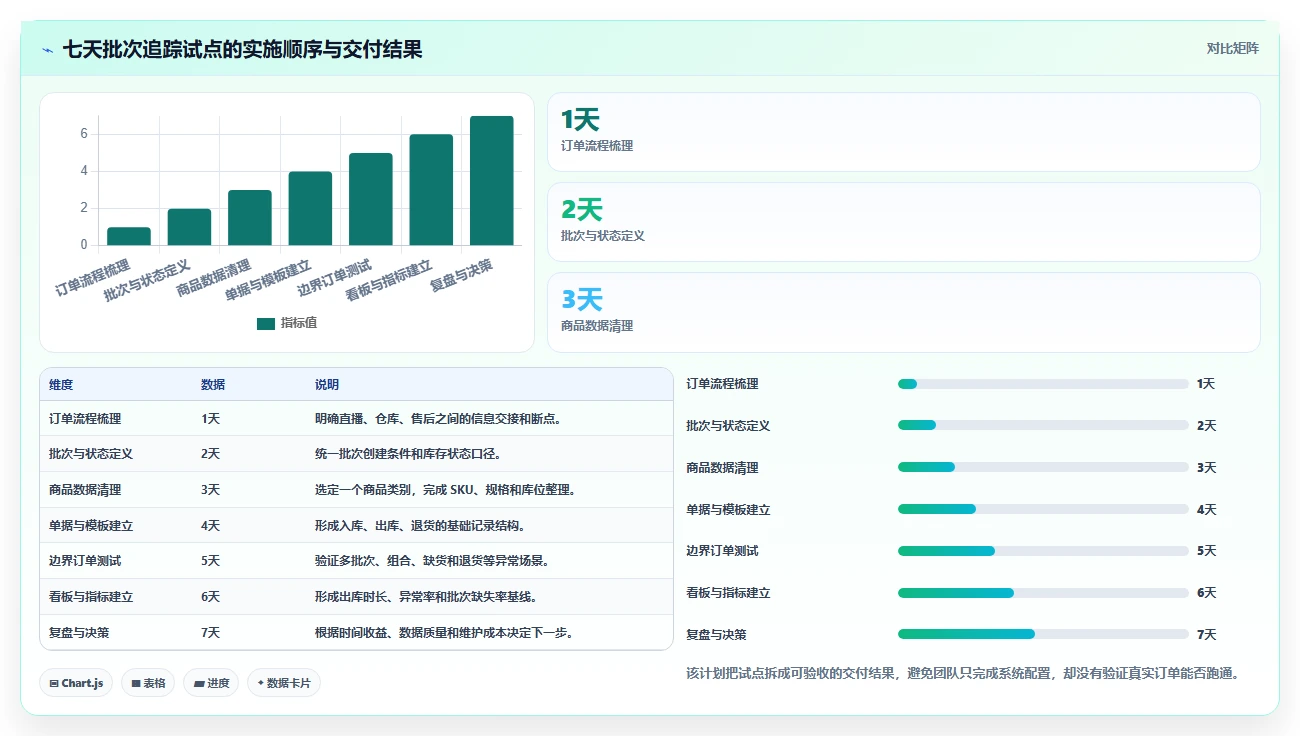The image size is (1300, 736).
Task: Click the 指标值 legend label
Action: [299, 323]
